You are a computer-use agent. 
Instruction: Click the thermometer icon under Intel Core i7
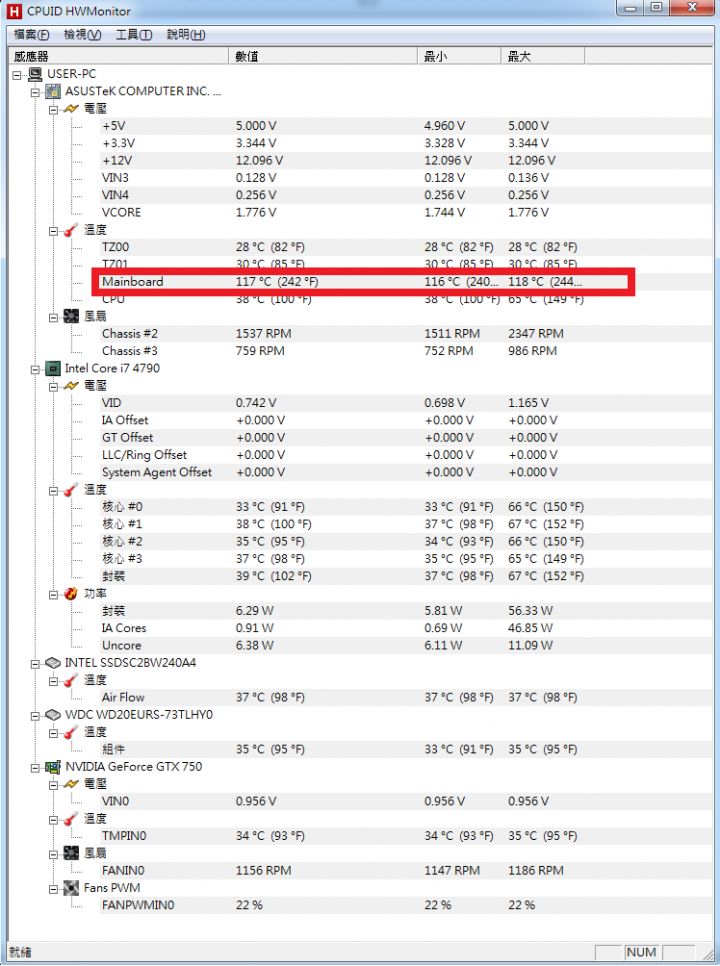71,490
